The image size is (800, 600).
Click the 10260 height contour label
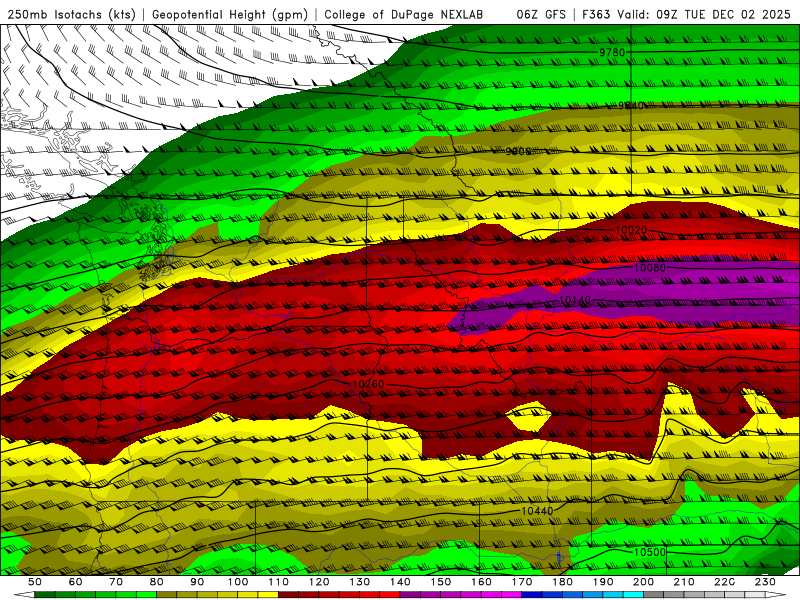click(368, 384)
